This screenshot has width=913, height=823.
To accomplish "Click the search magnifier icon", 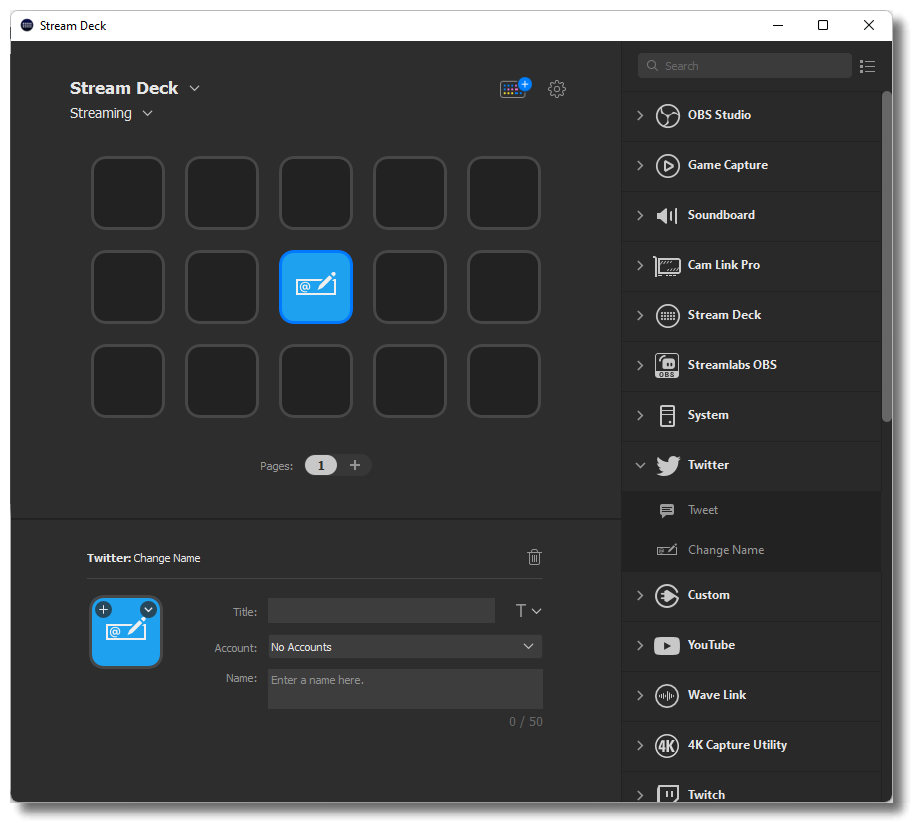I will point(652,66).
